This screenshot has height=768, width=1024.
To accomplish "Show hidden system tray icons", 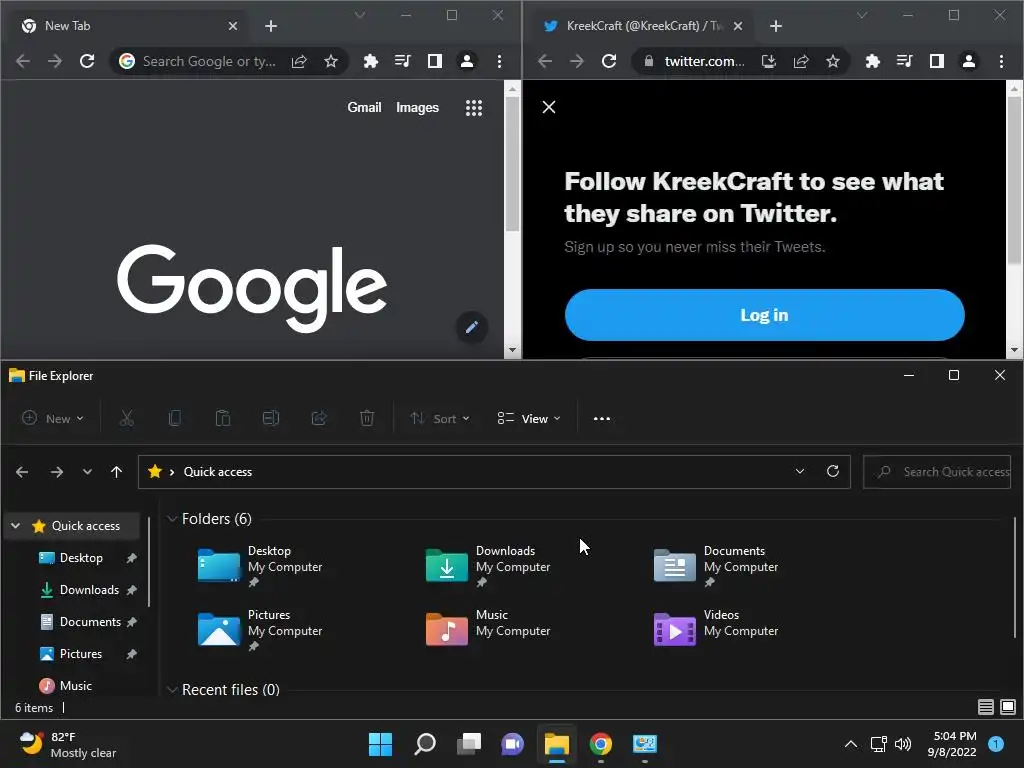I will 850,744.
